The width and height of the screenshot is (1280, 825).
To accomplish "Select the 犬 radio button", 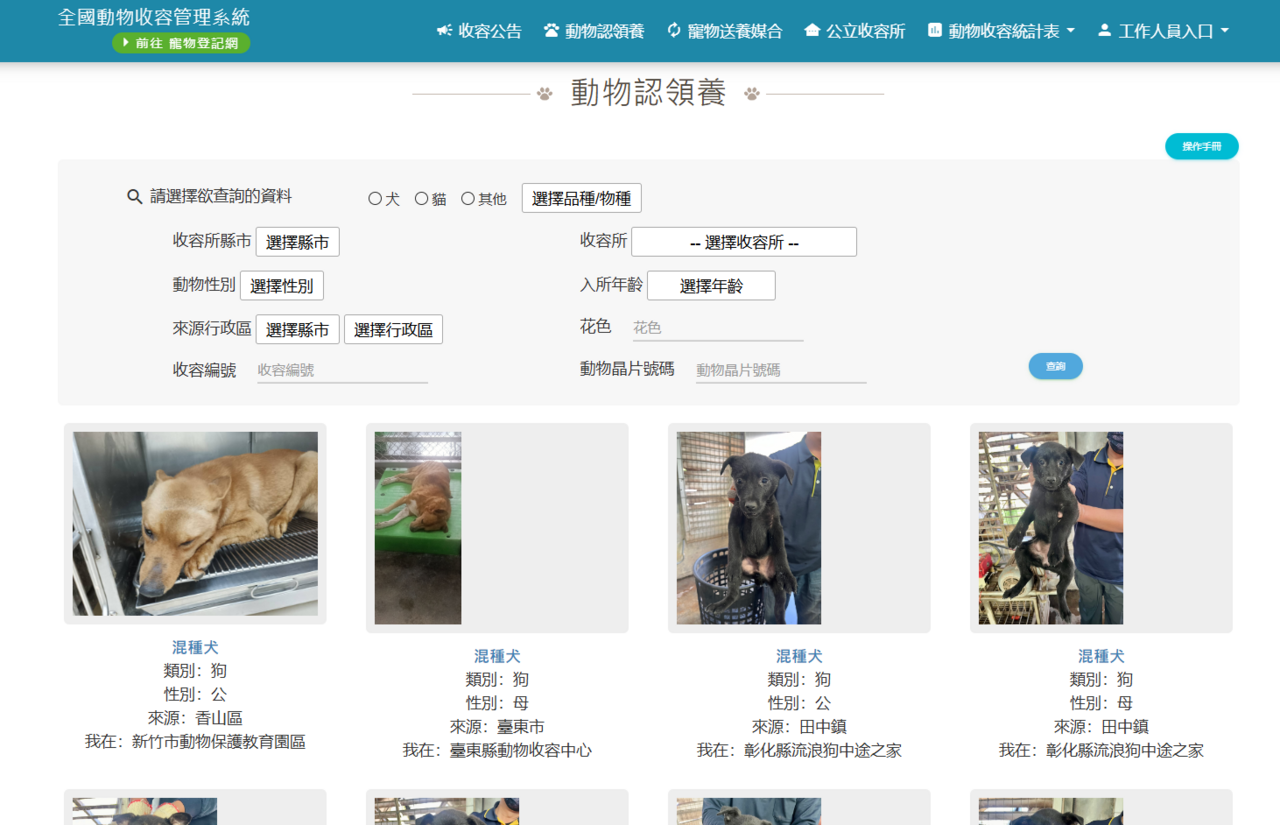I will [375, 199].
